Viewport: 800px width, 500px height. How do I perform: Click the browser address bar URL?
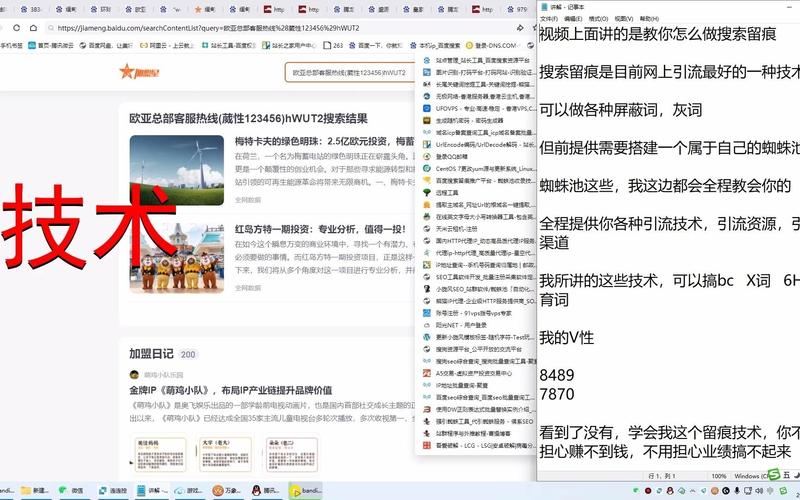click(x=208, y=28)
